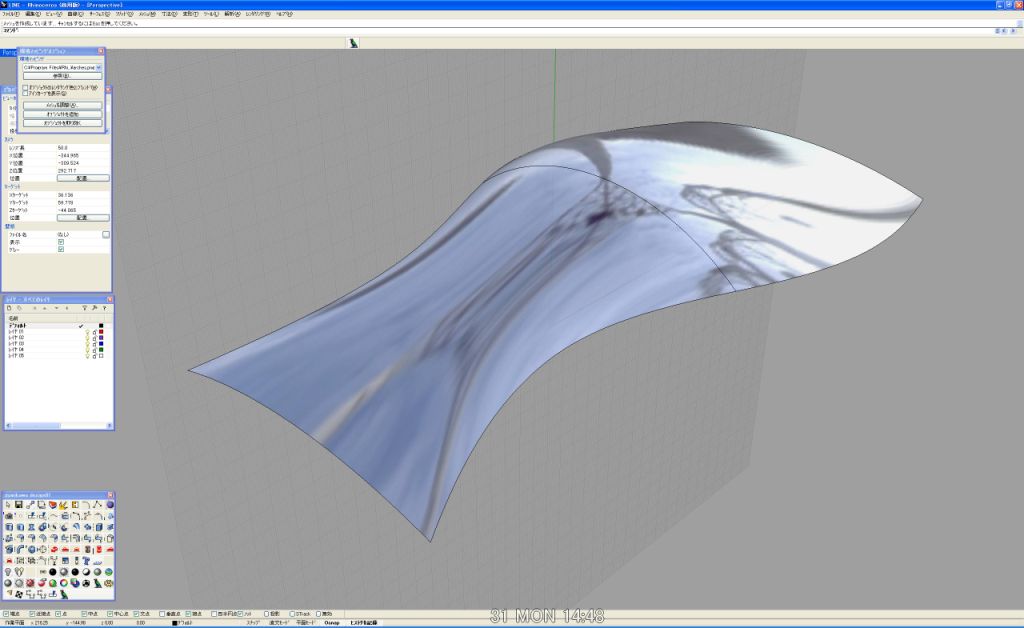Click the red color swatch of layer 01
Screen dimensions: 1024x628
pos(101,332)
